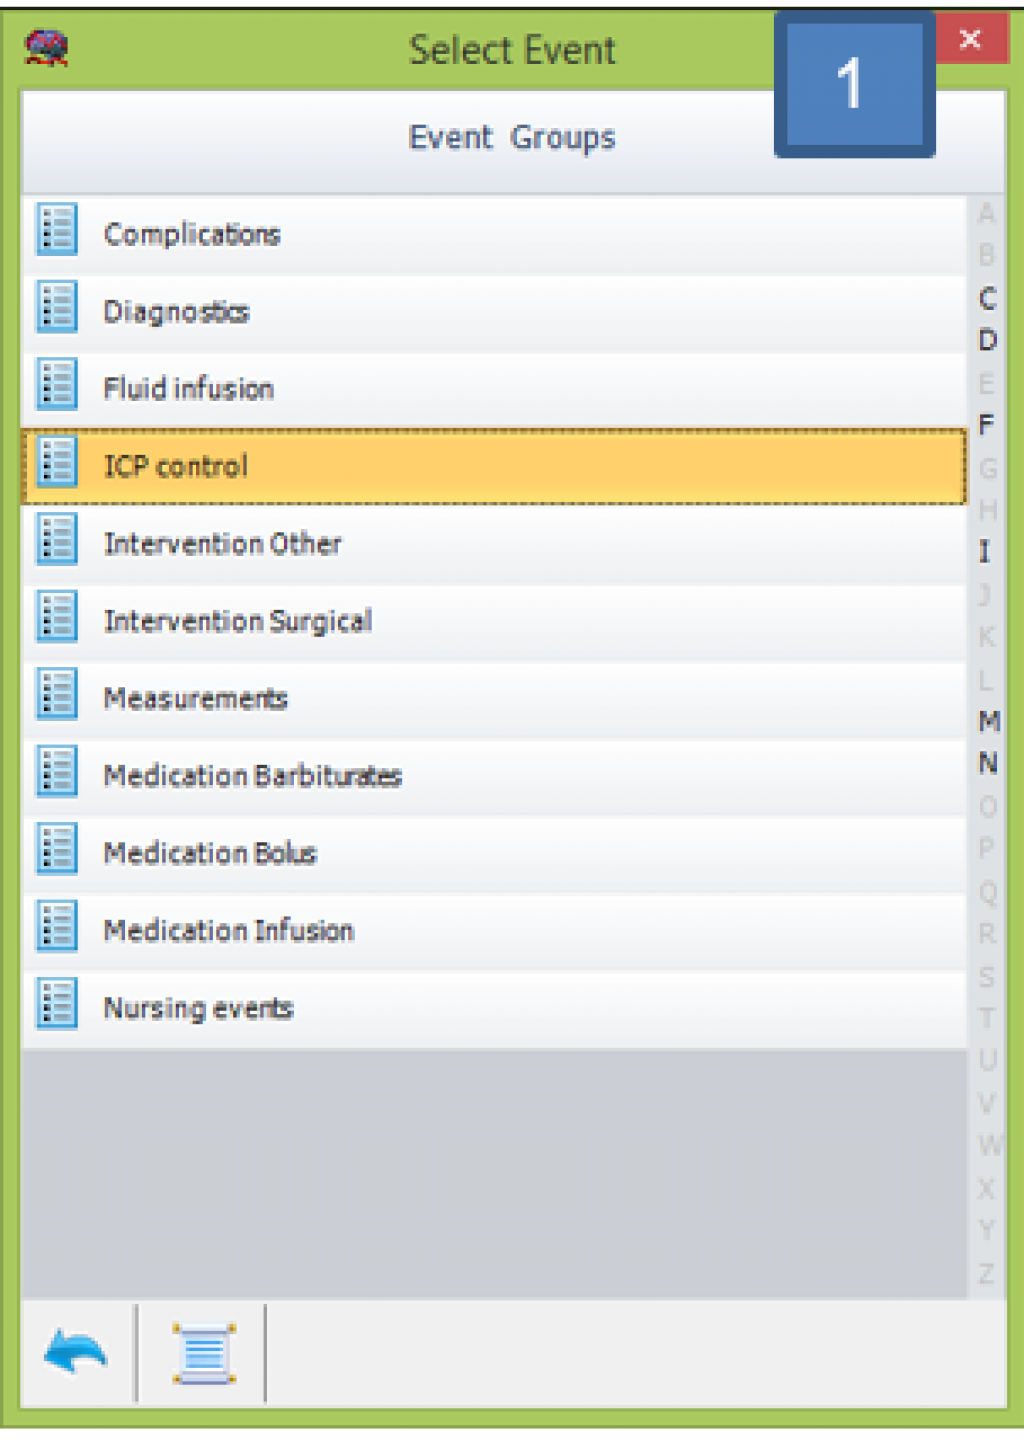Select Medication Infusion event group
Image resolution: width=1024 pixels, height=1442 pixels.
click(x=228, y=931)
